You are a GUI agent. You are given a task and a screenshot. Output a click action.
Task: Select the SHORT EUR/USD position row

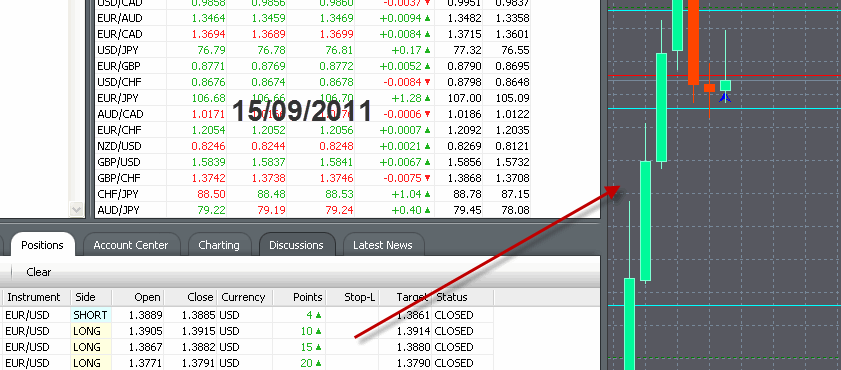tap(248, 315)
